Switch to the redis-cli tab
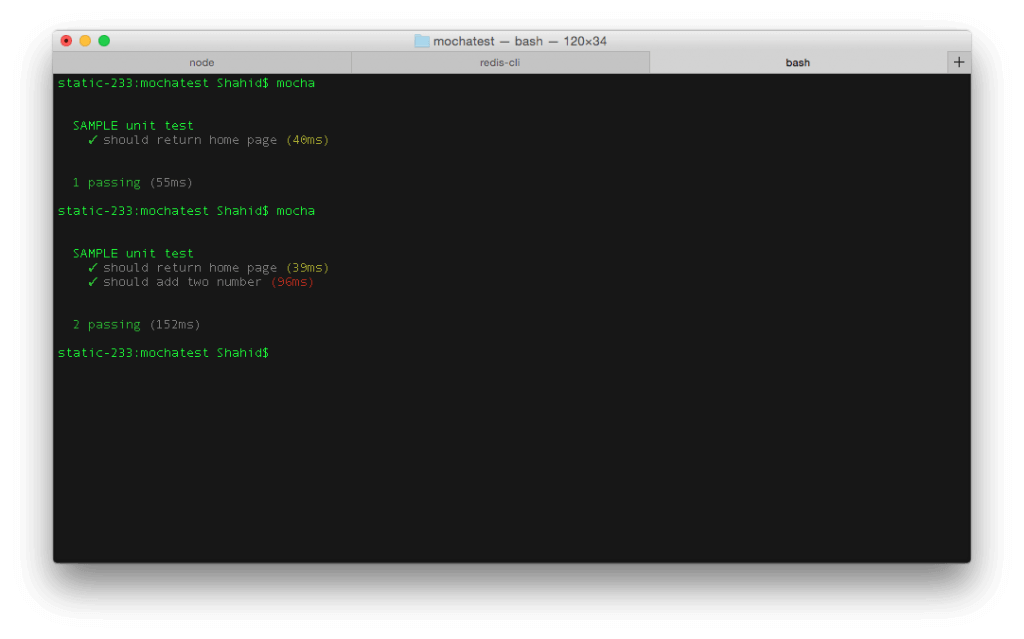 pyautogui.click(x=501, y=61)
